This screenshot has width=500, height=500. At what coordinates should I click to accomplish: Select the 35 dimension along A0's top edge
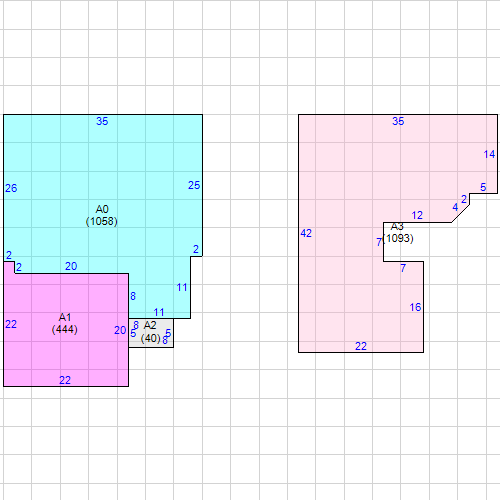pyautogui.click(x=102, y=121)
